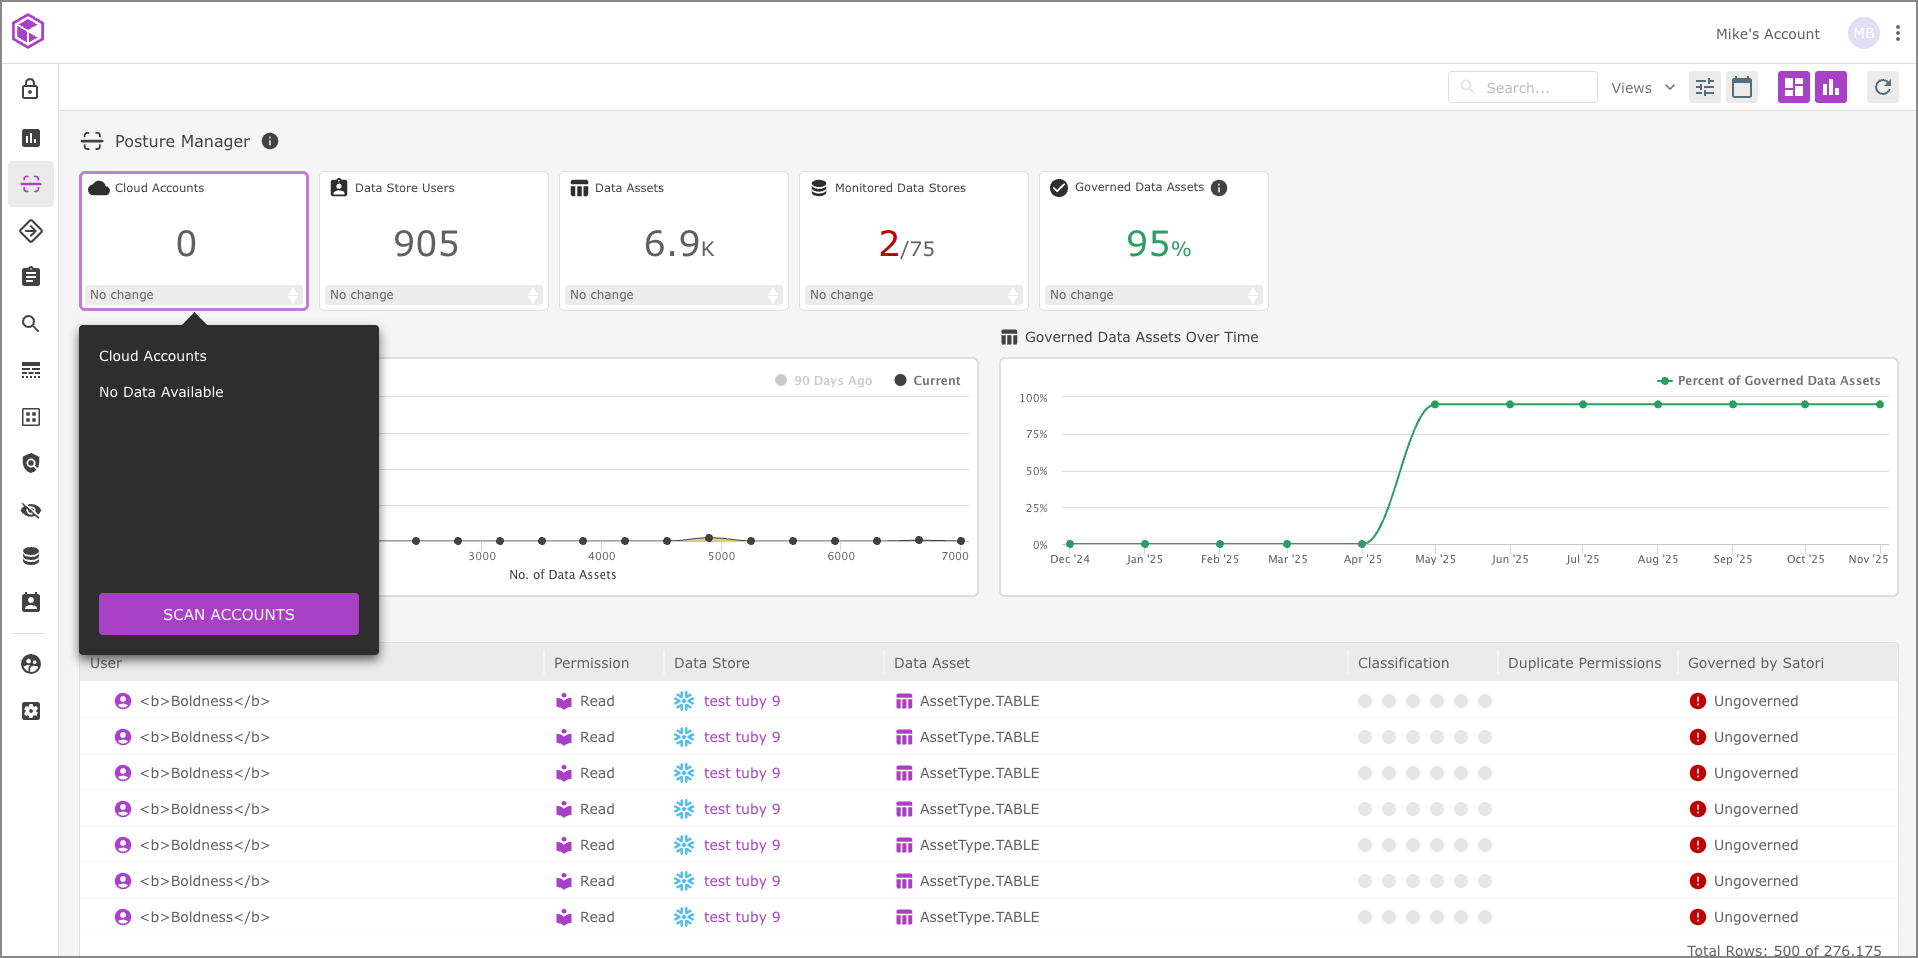
Task: Open the calendar date picker icon
Action: tap(1742, 88)
